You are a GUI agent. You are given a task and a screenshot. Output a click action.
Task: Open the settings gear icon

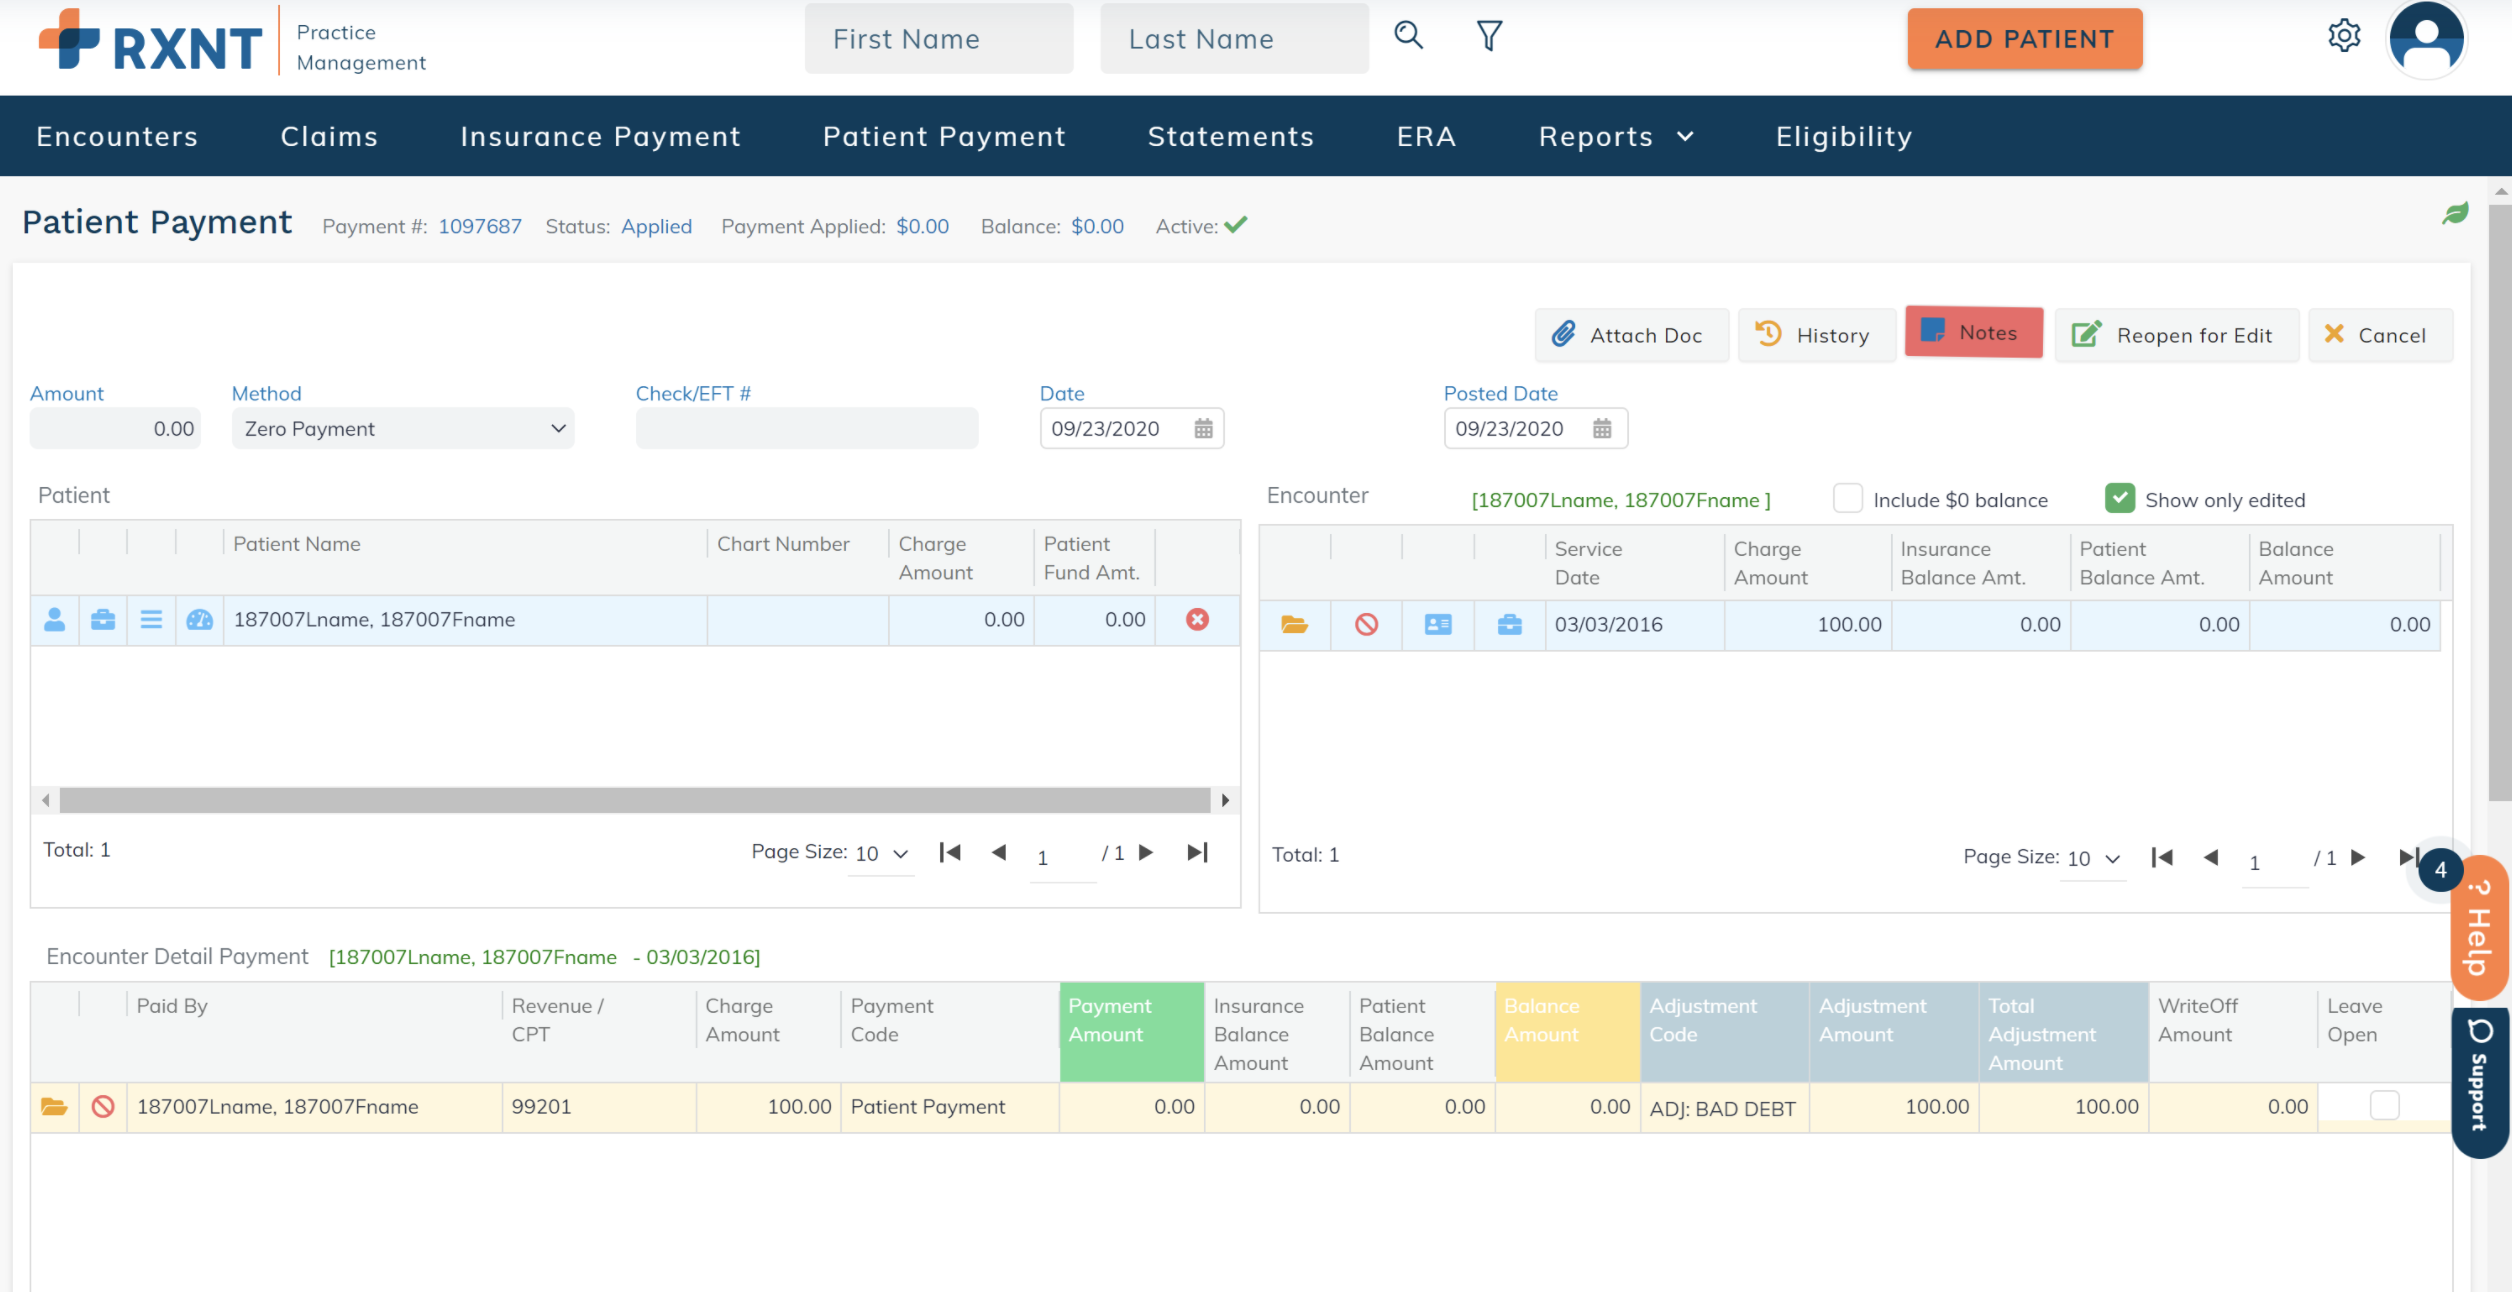point(2344,36)
